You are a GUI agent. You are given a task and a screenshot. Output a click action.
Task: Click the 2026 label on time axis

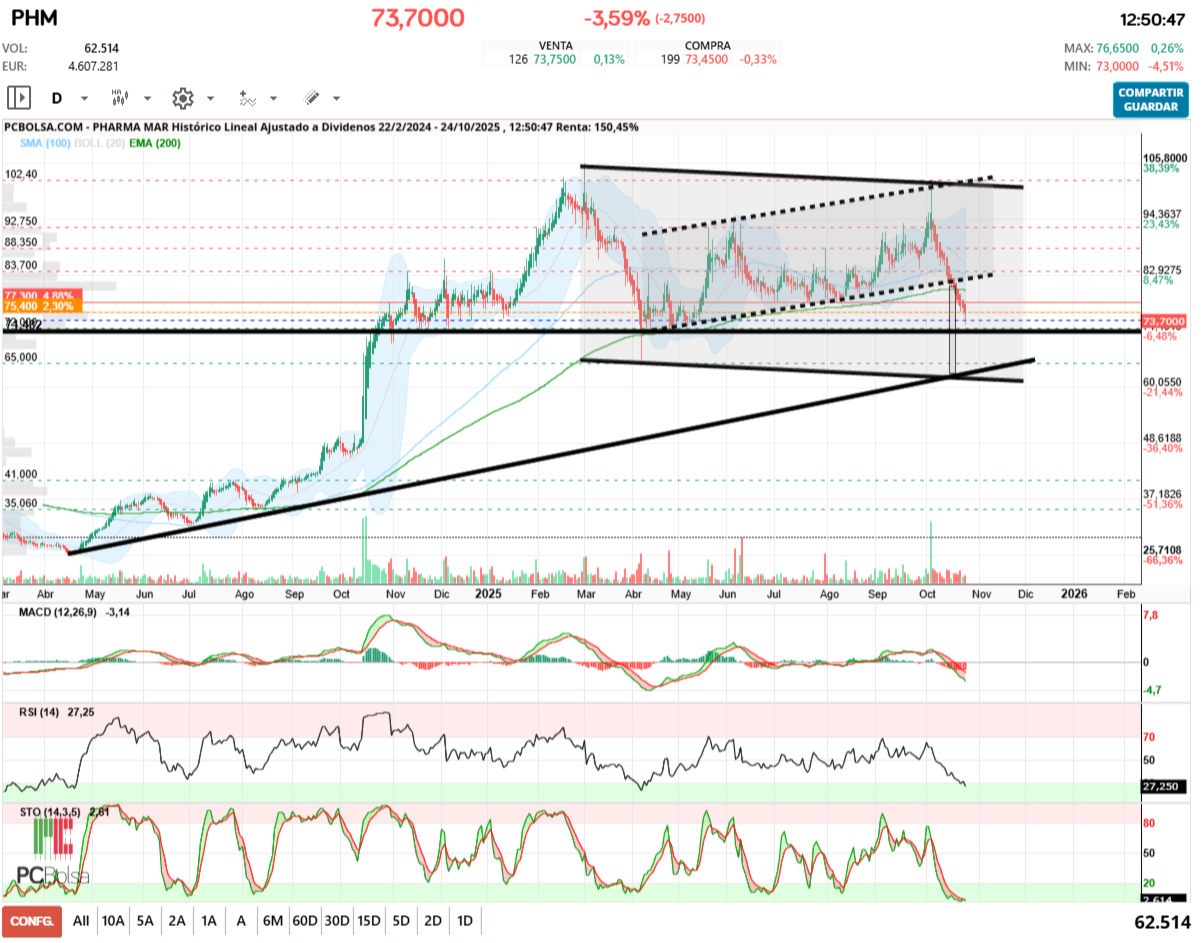tap(1074, 593)
